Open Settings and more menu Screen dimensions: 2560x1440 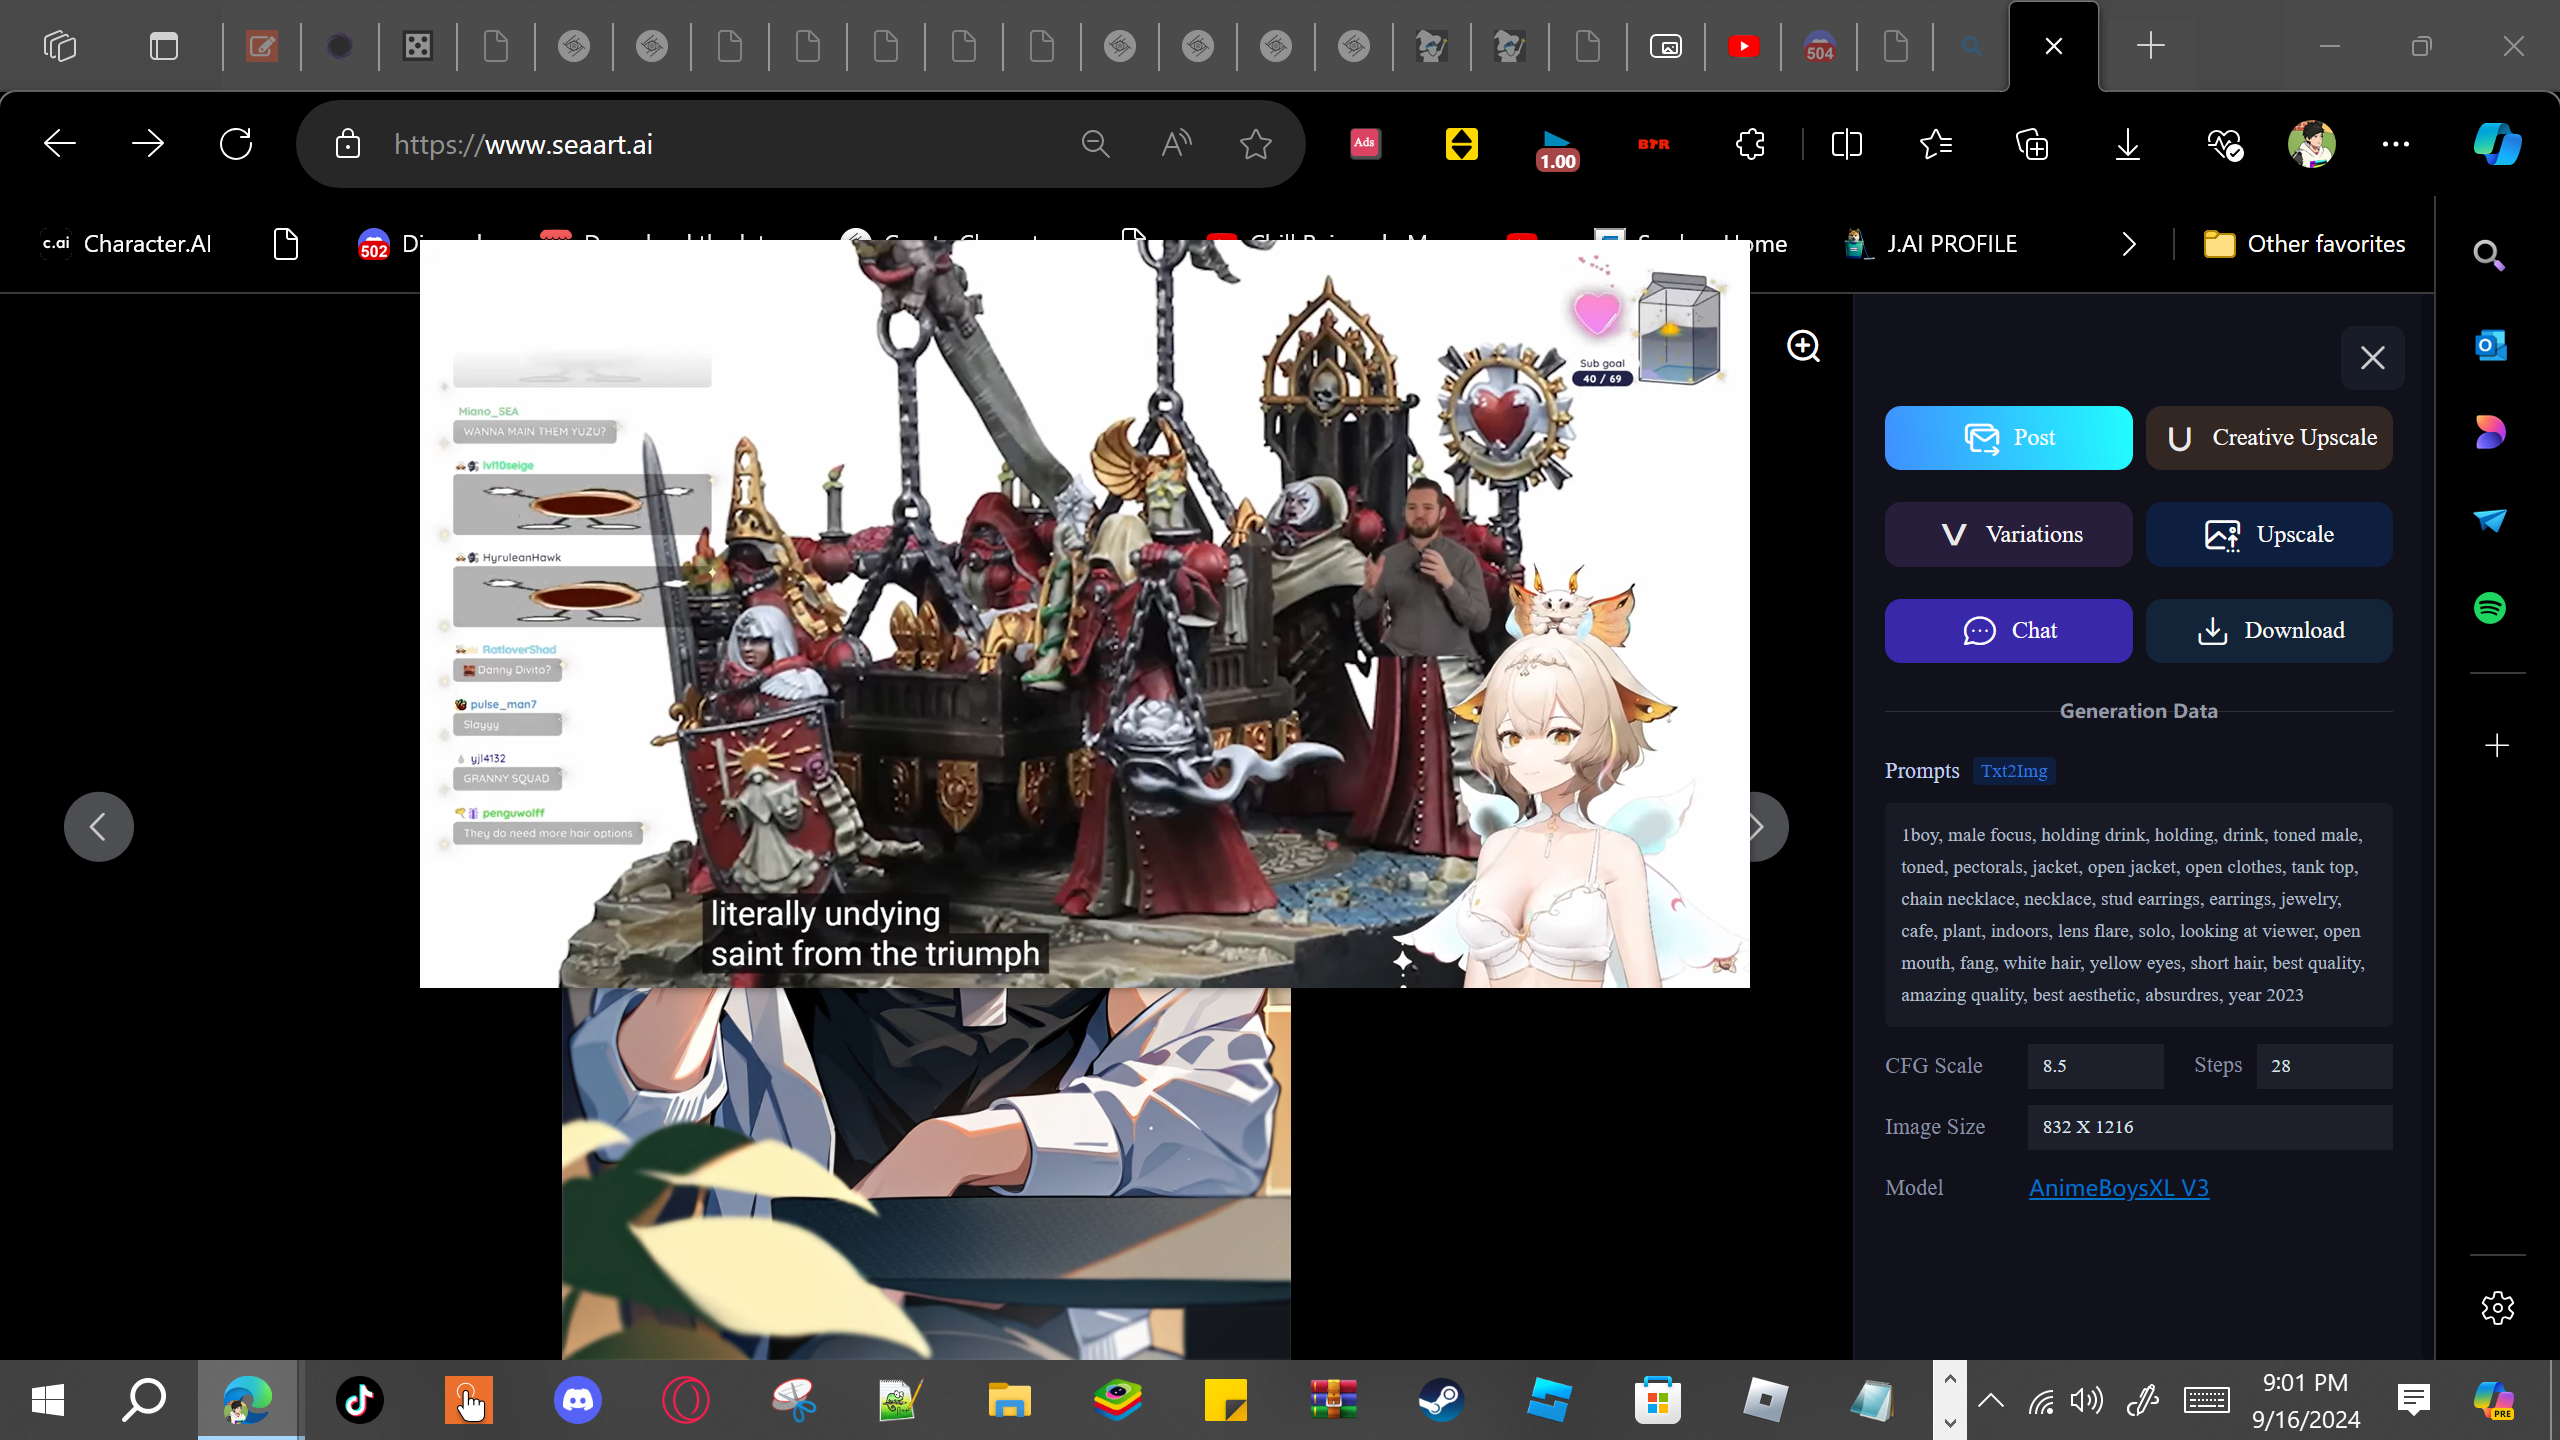pyautogui.click(x=2396, y=144)
